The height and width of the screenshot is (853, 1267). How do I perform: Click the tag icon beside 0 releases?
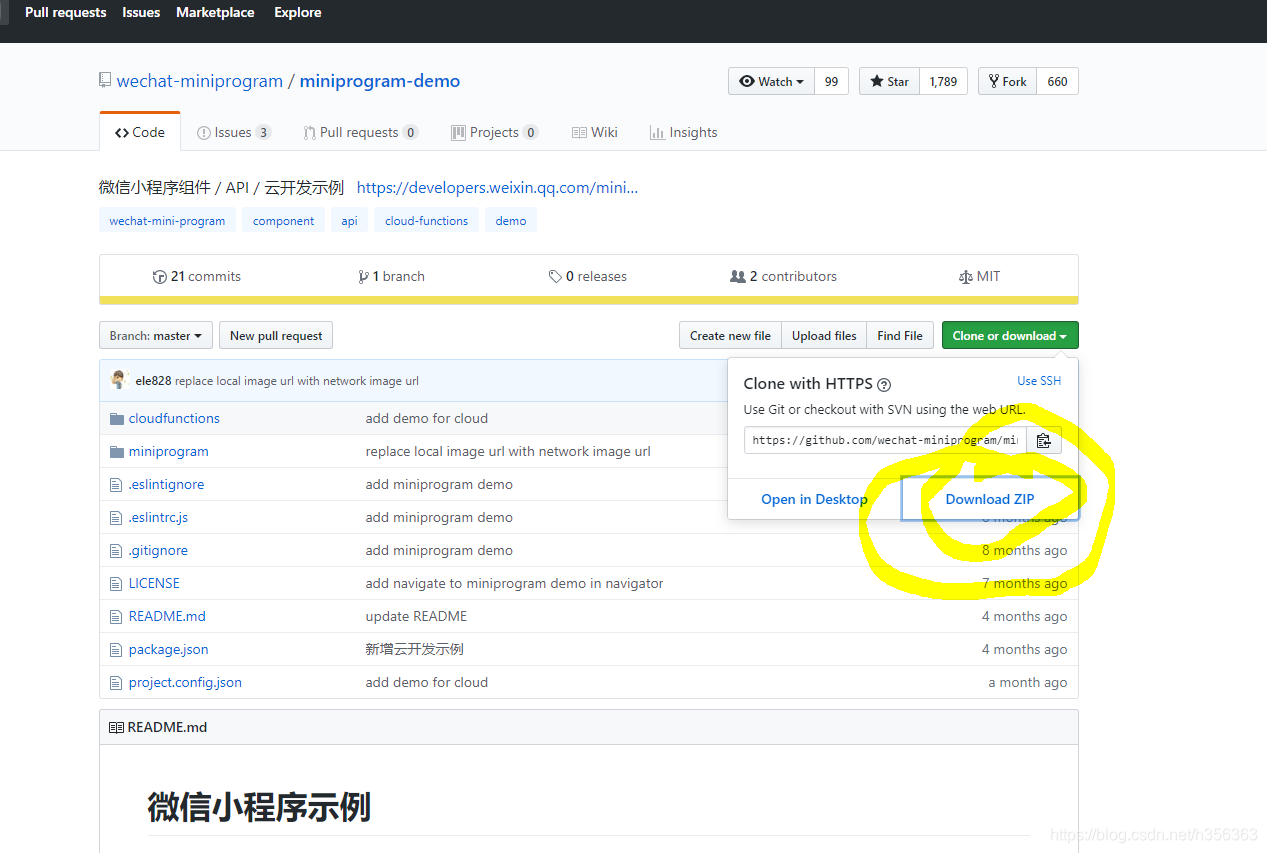555,277
